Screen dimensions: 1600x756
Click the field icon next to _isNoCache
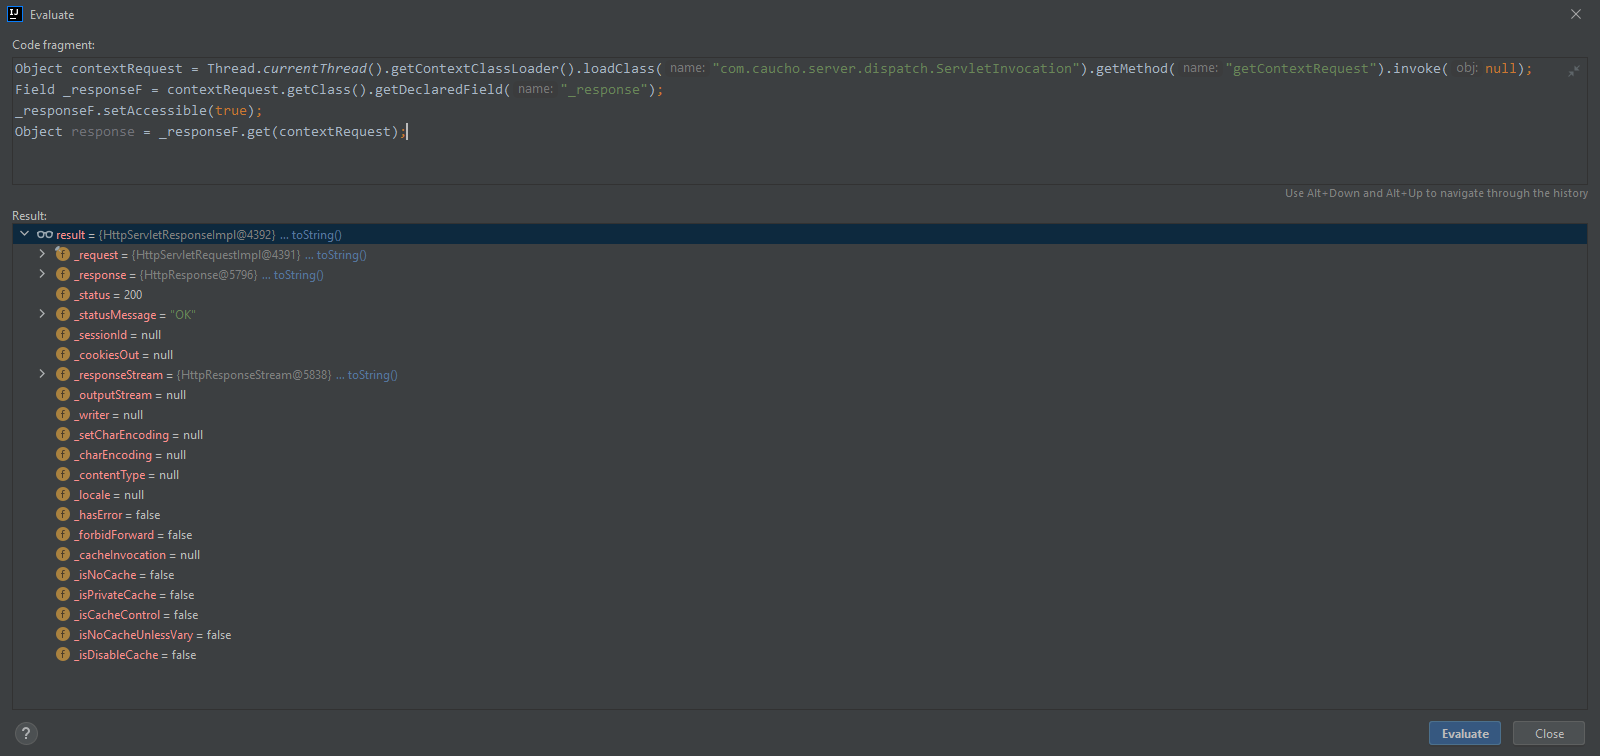[63, 574]
